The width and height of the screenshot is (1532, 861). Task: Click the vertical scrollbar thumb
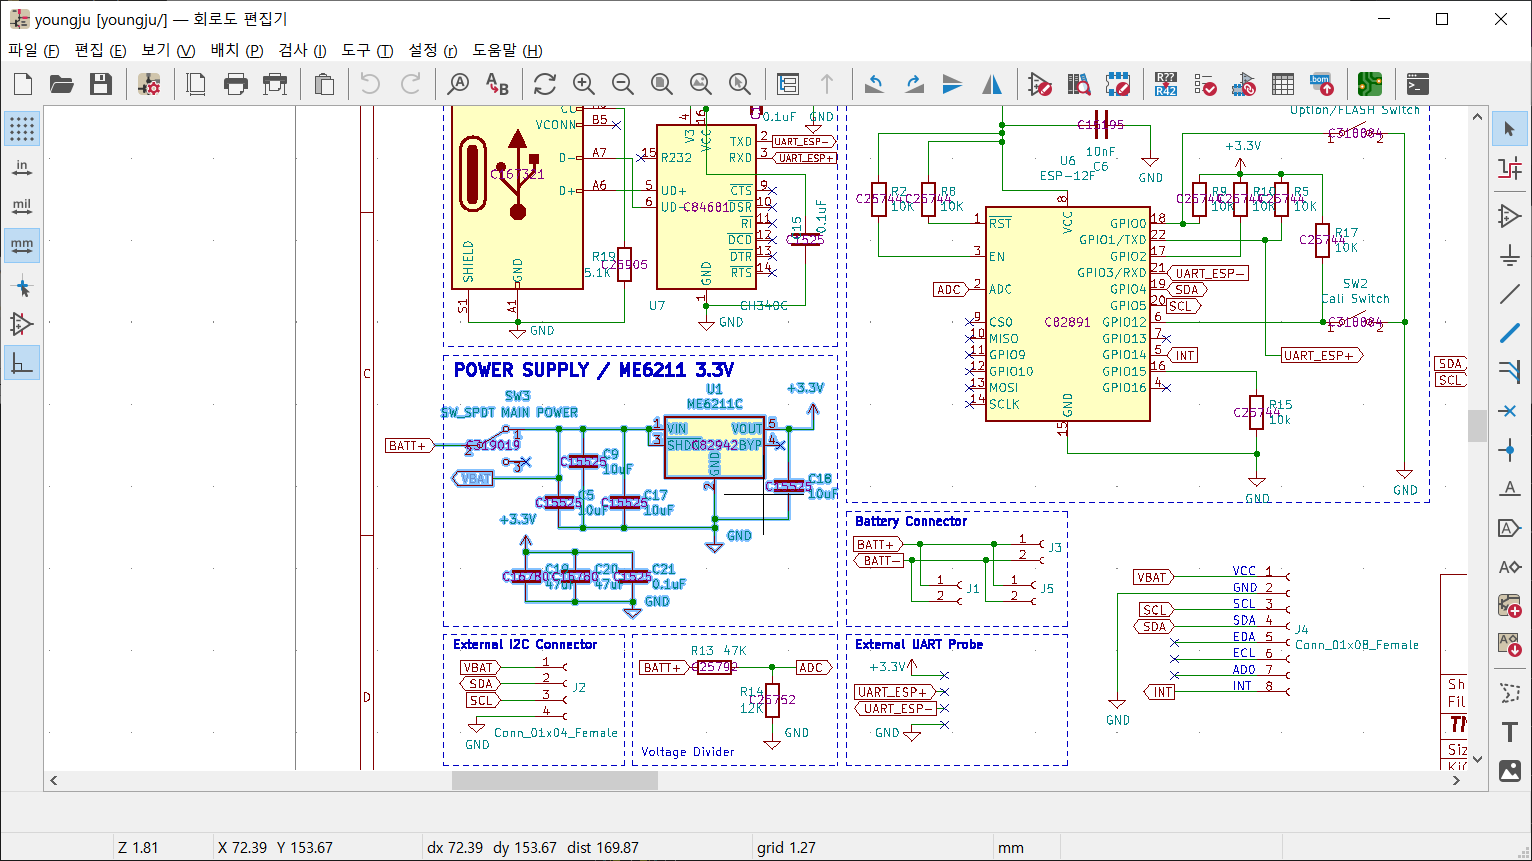1478,425
